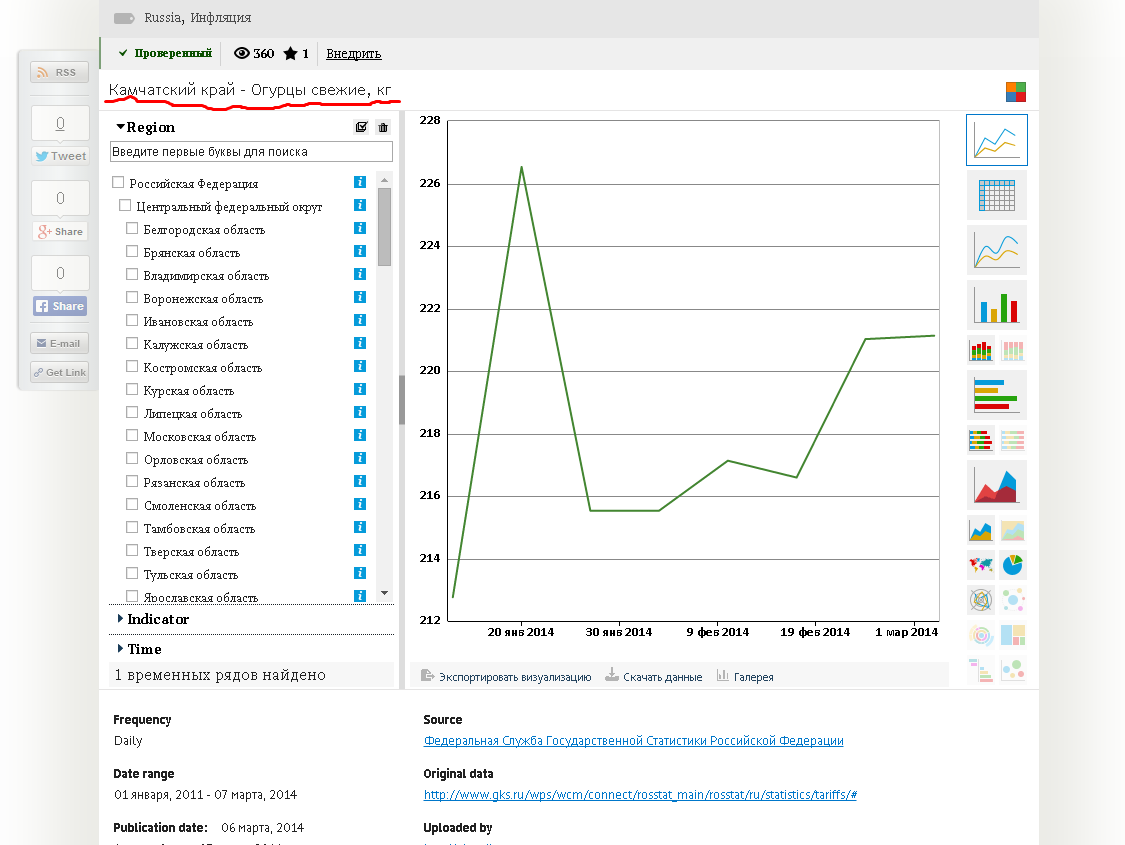This screenshot has height=845, width=1125.
Task: Choose the vertical bar chart icon
Action: tap(997, 304)
